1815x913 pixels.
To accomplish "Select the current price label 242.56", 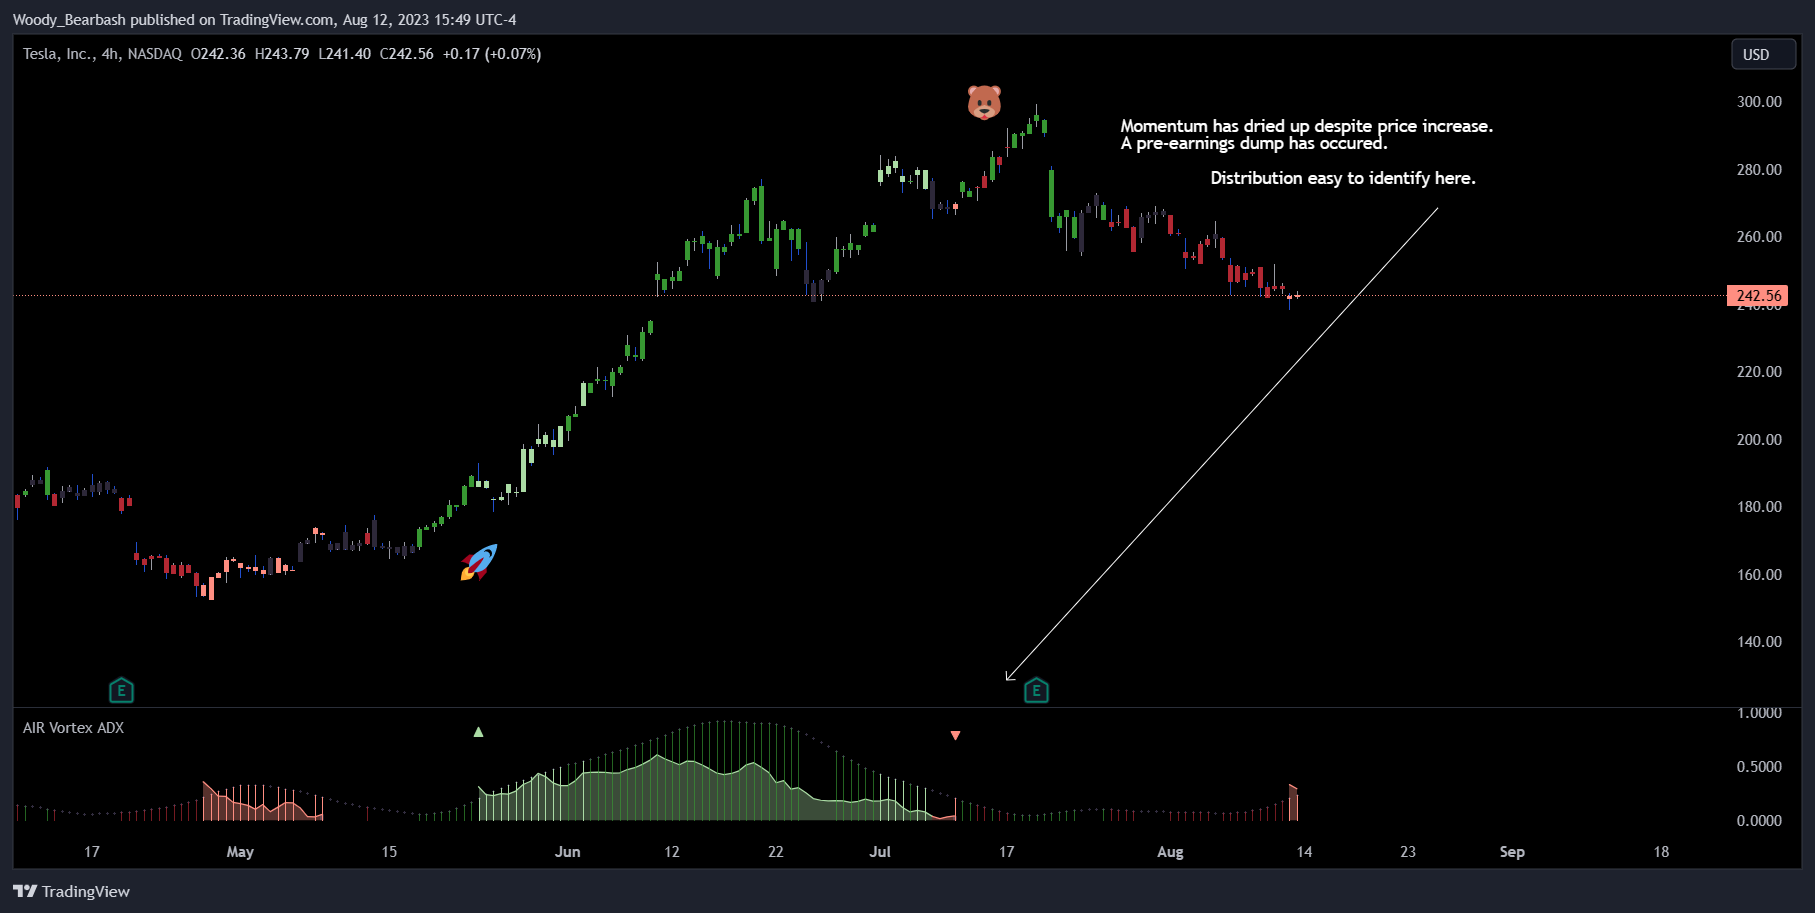I will (x=1757, y=295).
